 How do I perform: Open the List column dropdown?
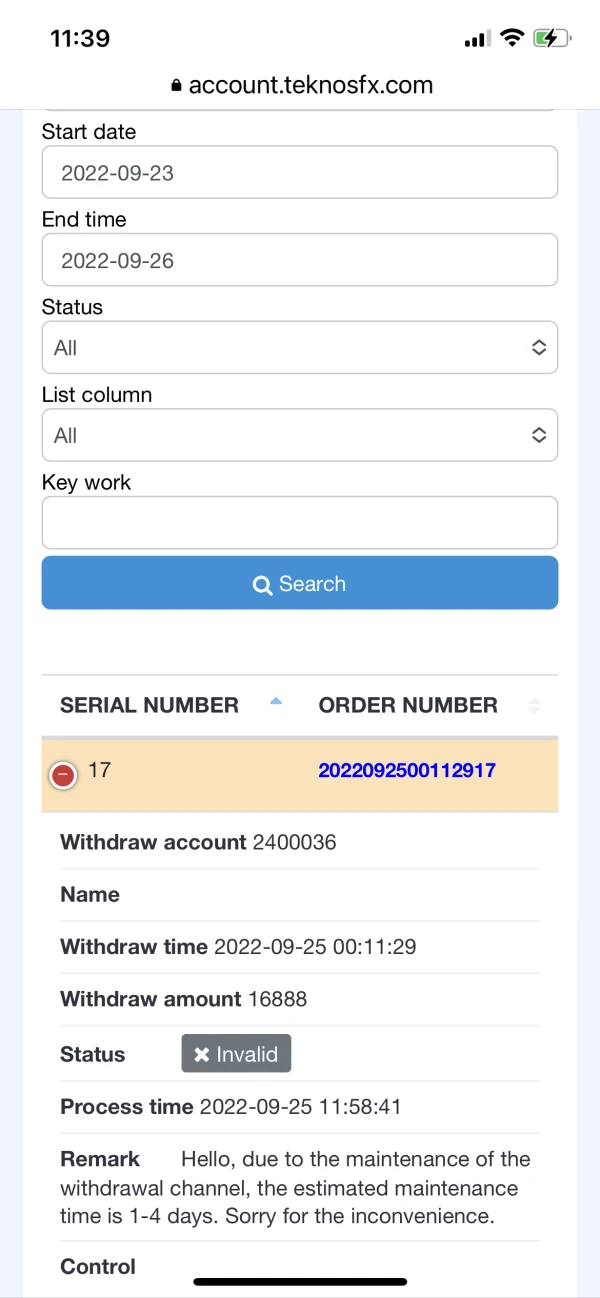tap(299, 435)
